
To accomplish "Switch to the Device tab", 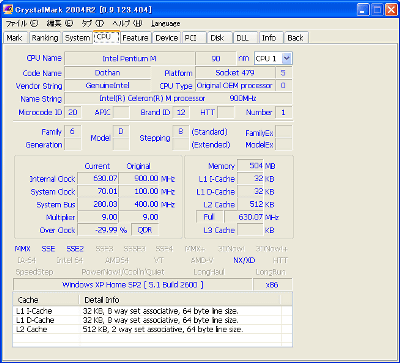I will coord(167,38).
